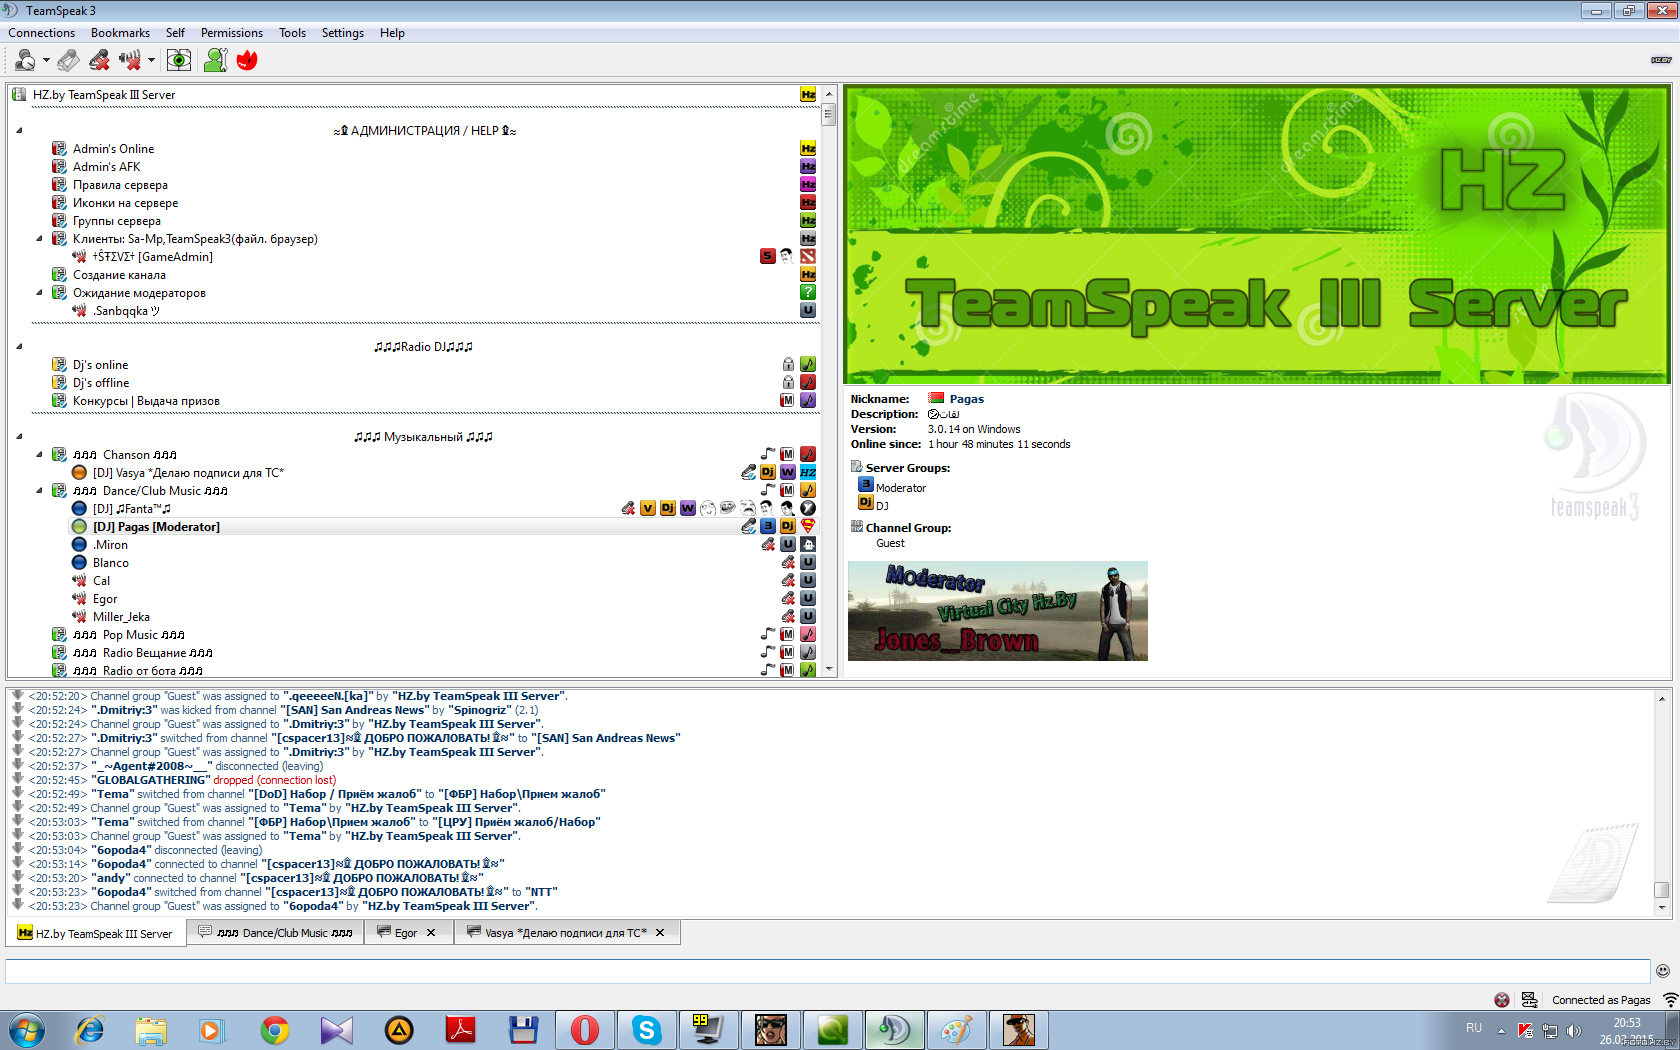Open the Bookmarks menu
The image size is (1680, 1050).
[x=120, y=33]
